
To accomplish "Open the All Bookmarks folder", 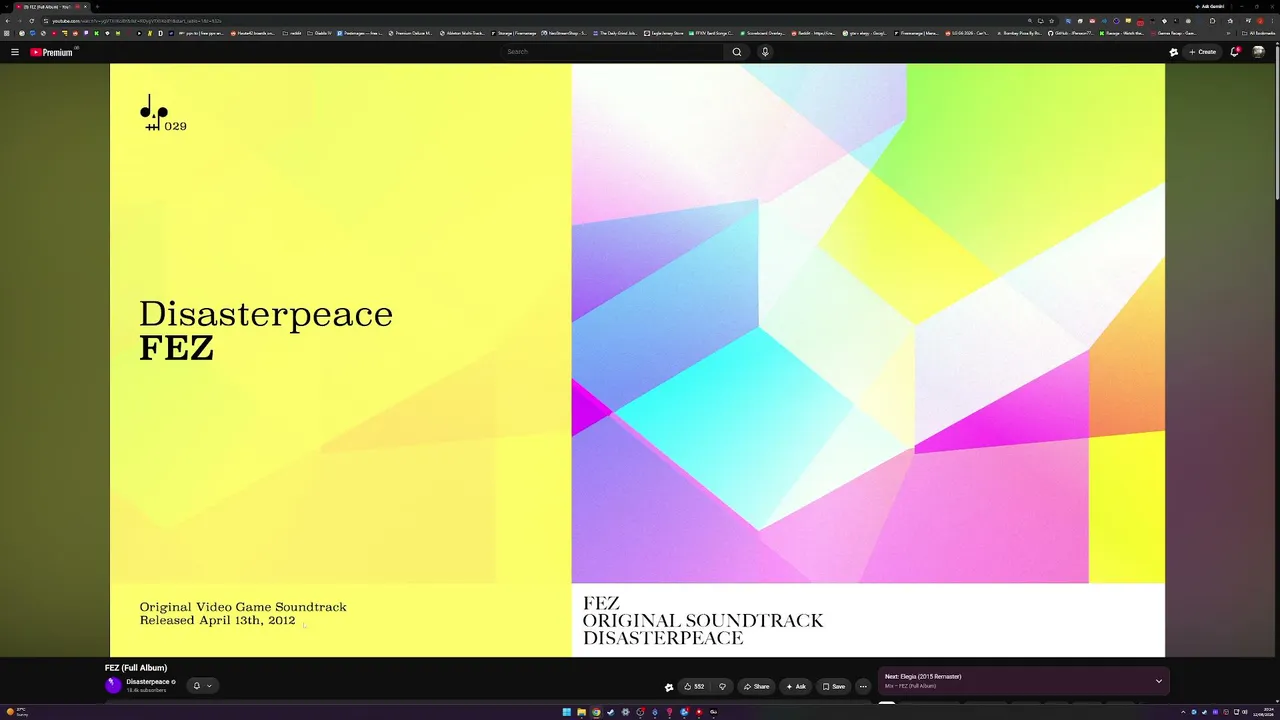I will click(1259, 33).
